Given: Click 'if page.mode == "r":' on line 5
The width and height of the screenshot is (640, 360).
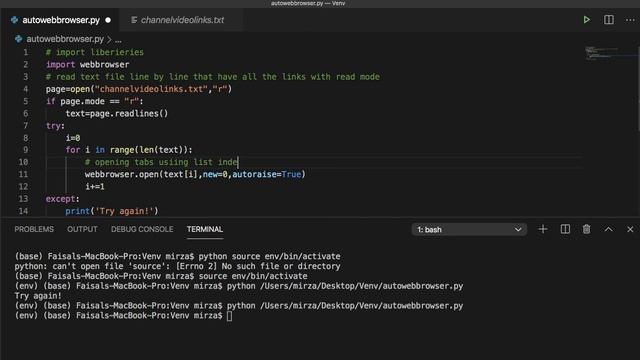Looking at the screenshot, I should (94, 101).
